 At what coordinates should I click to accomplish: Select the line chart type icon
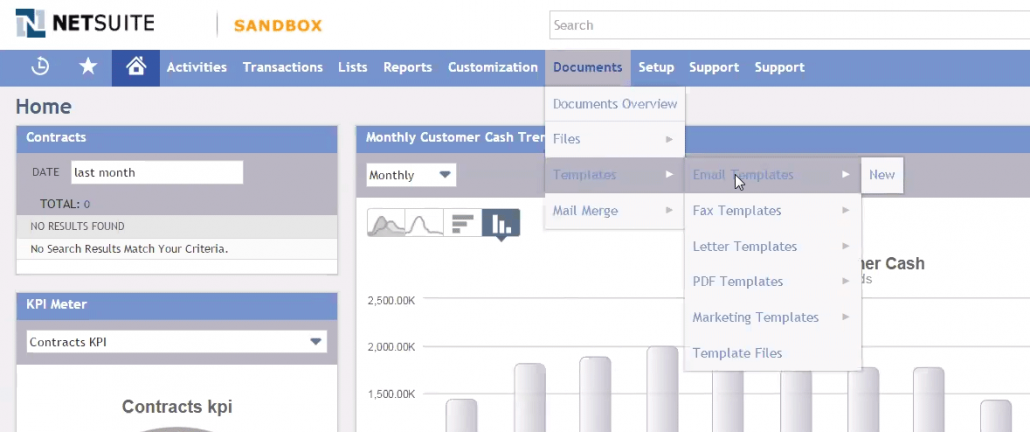tap(424, 223)
